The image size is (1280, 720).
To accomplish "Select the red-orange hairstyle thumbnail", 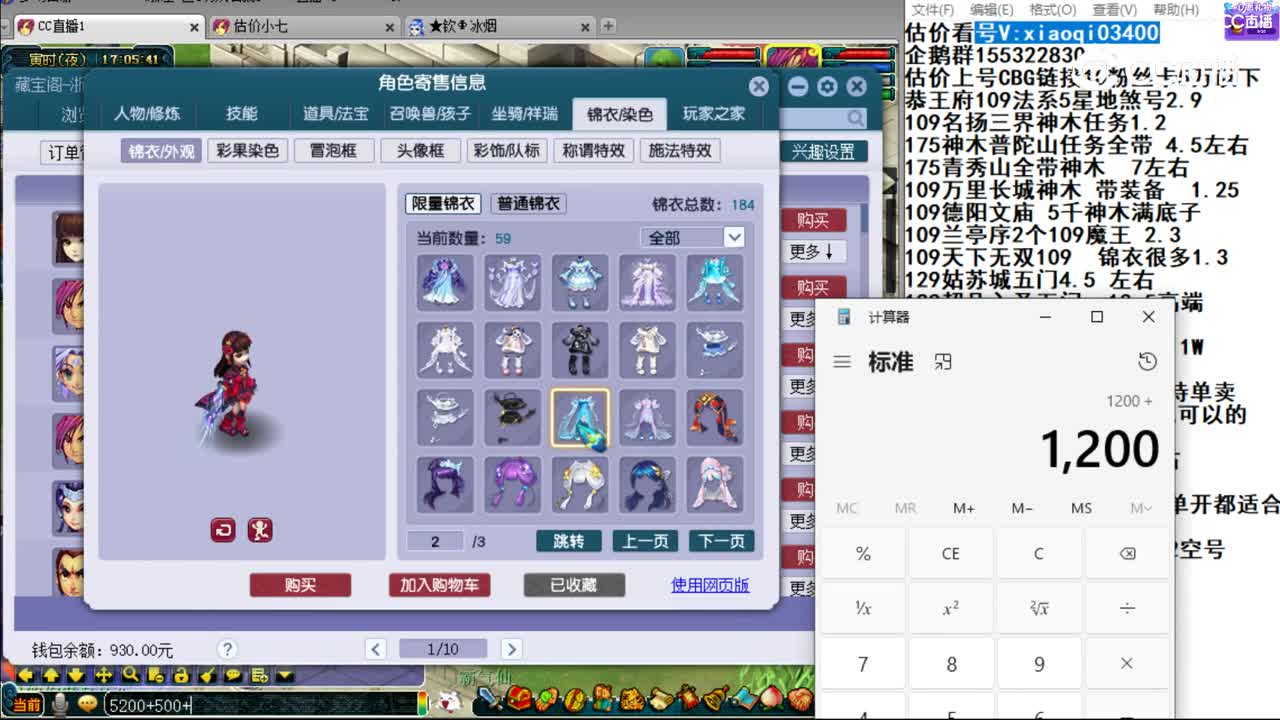I will (714, 418).
